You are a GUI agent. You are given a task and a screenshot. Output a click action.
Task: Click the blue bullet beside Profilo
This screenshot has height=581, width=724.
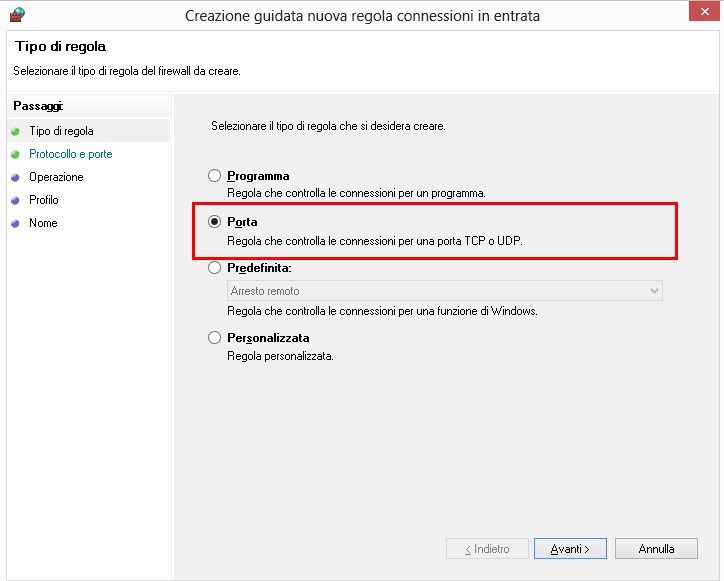click(x=15, y=201)
